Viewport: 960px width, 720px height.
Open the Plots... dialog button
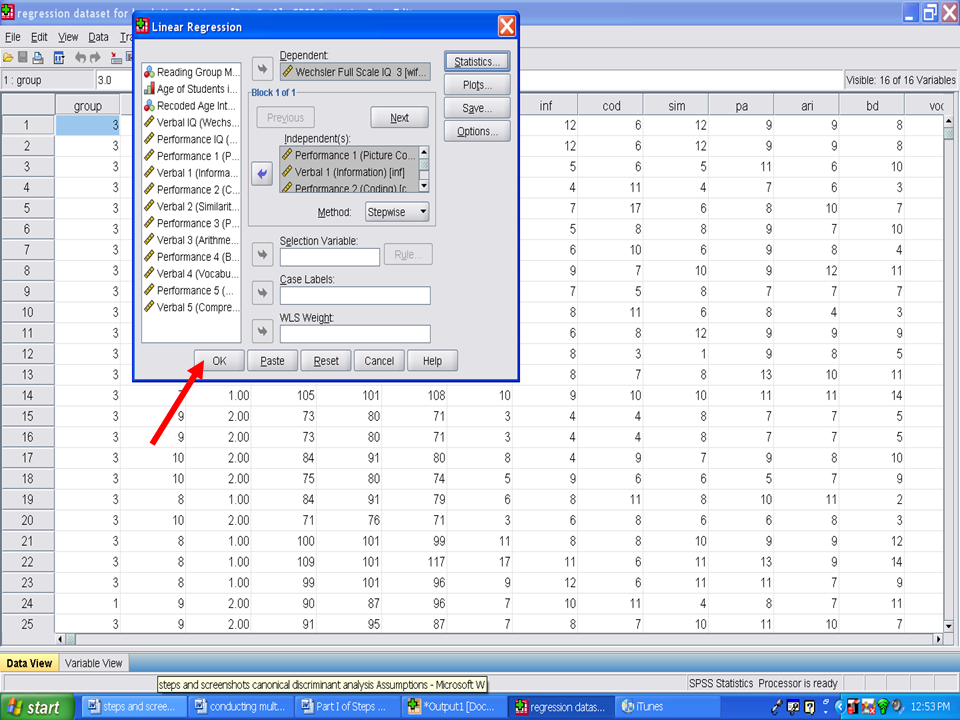pyautogui.click(x=477, y=85)
